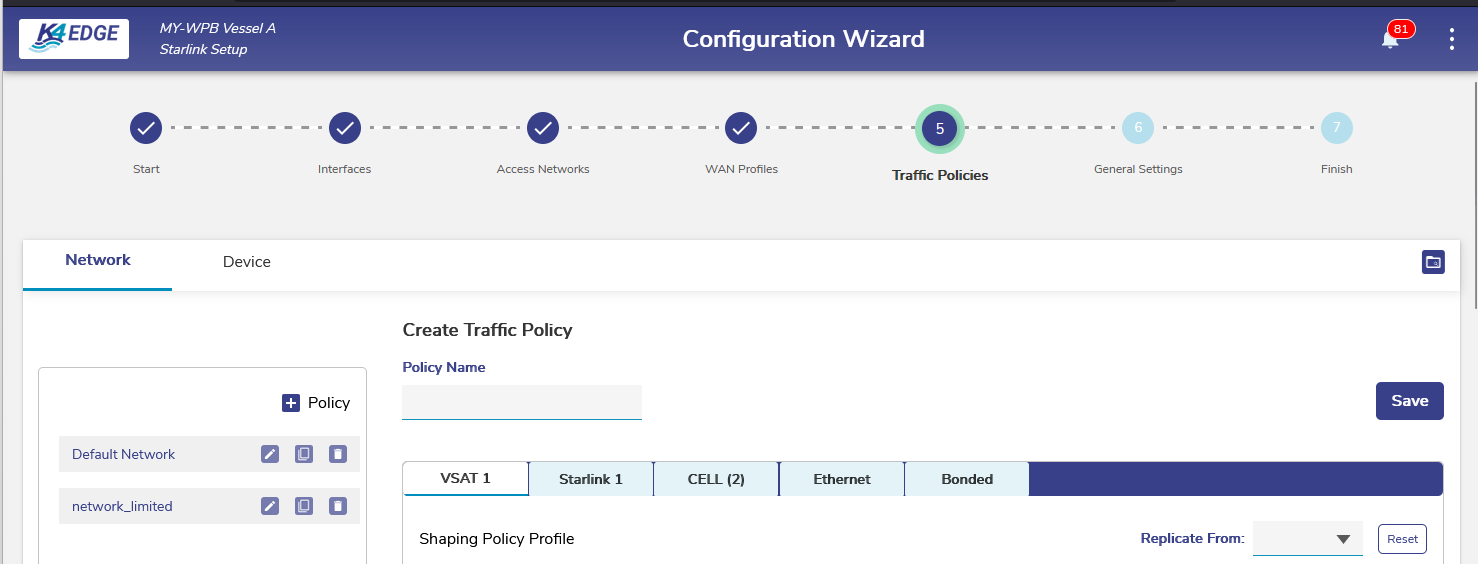Screen dimensions: 1478x564
Task: Open the three-dot options menu
Action: click(x=1452, y=40)
